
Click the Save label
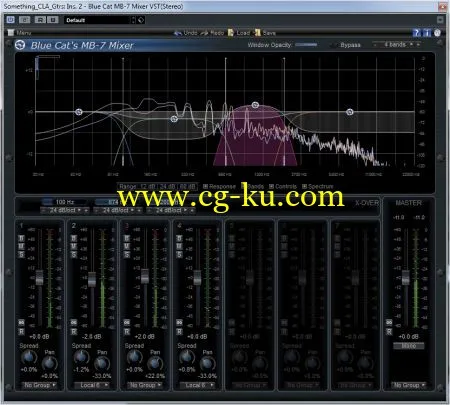[269, 33]
